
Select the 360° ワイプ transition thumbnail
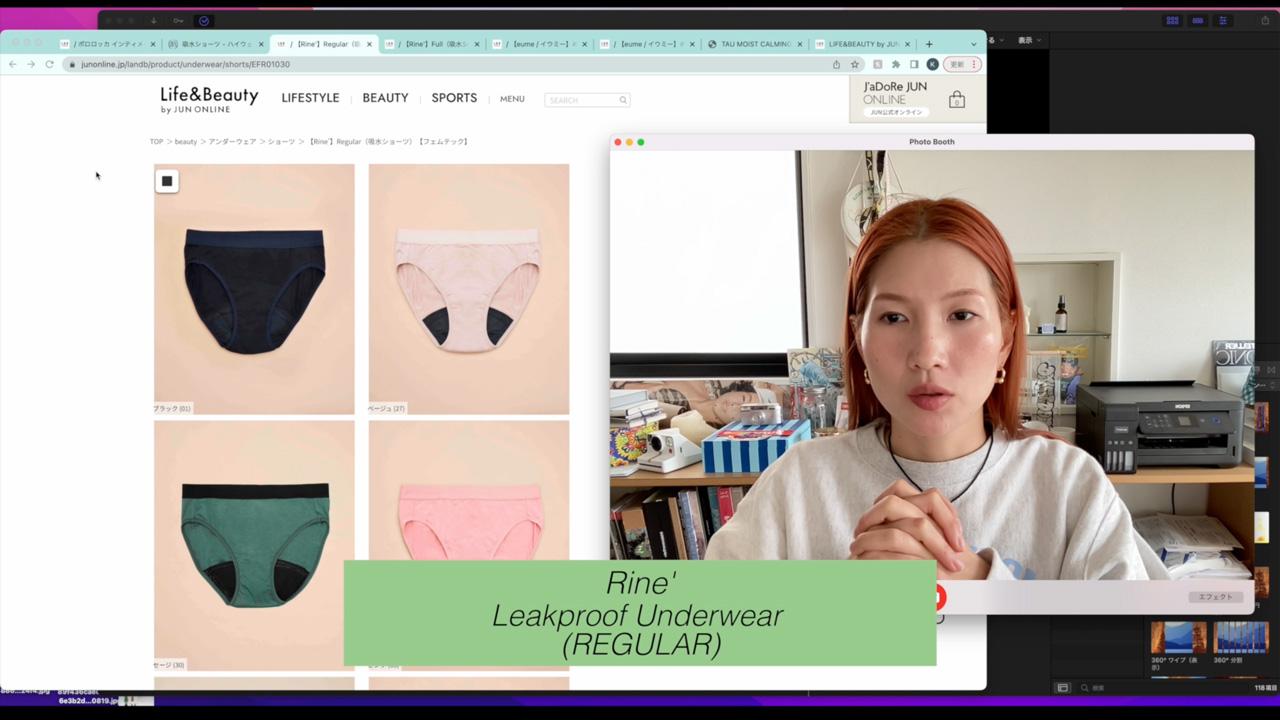click(1178, 638)
